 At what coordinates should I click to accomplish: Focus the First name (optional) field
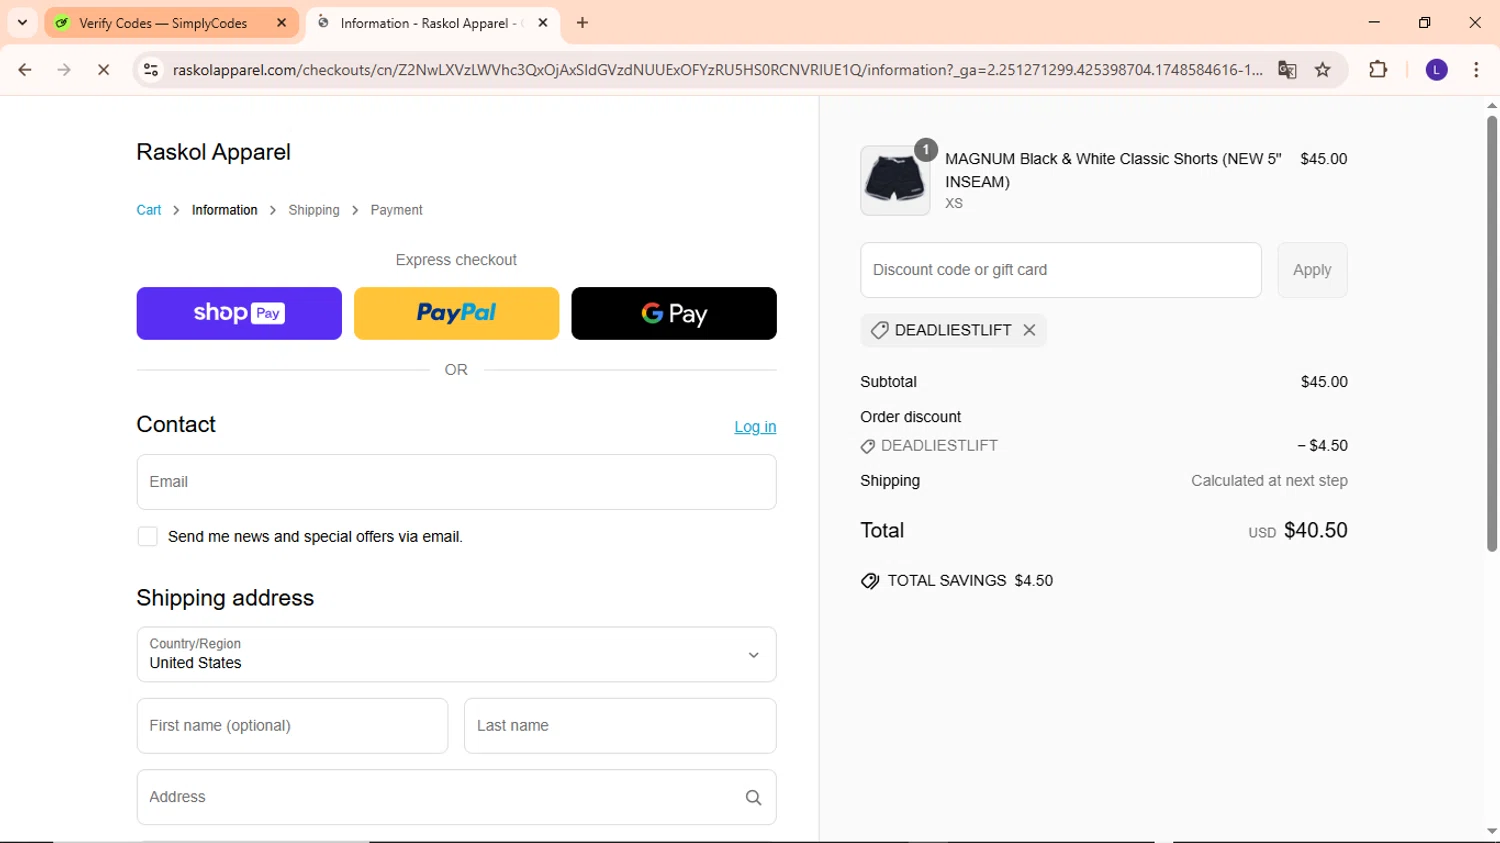tap(292, 726)
